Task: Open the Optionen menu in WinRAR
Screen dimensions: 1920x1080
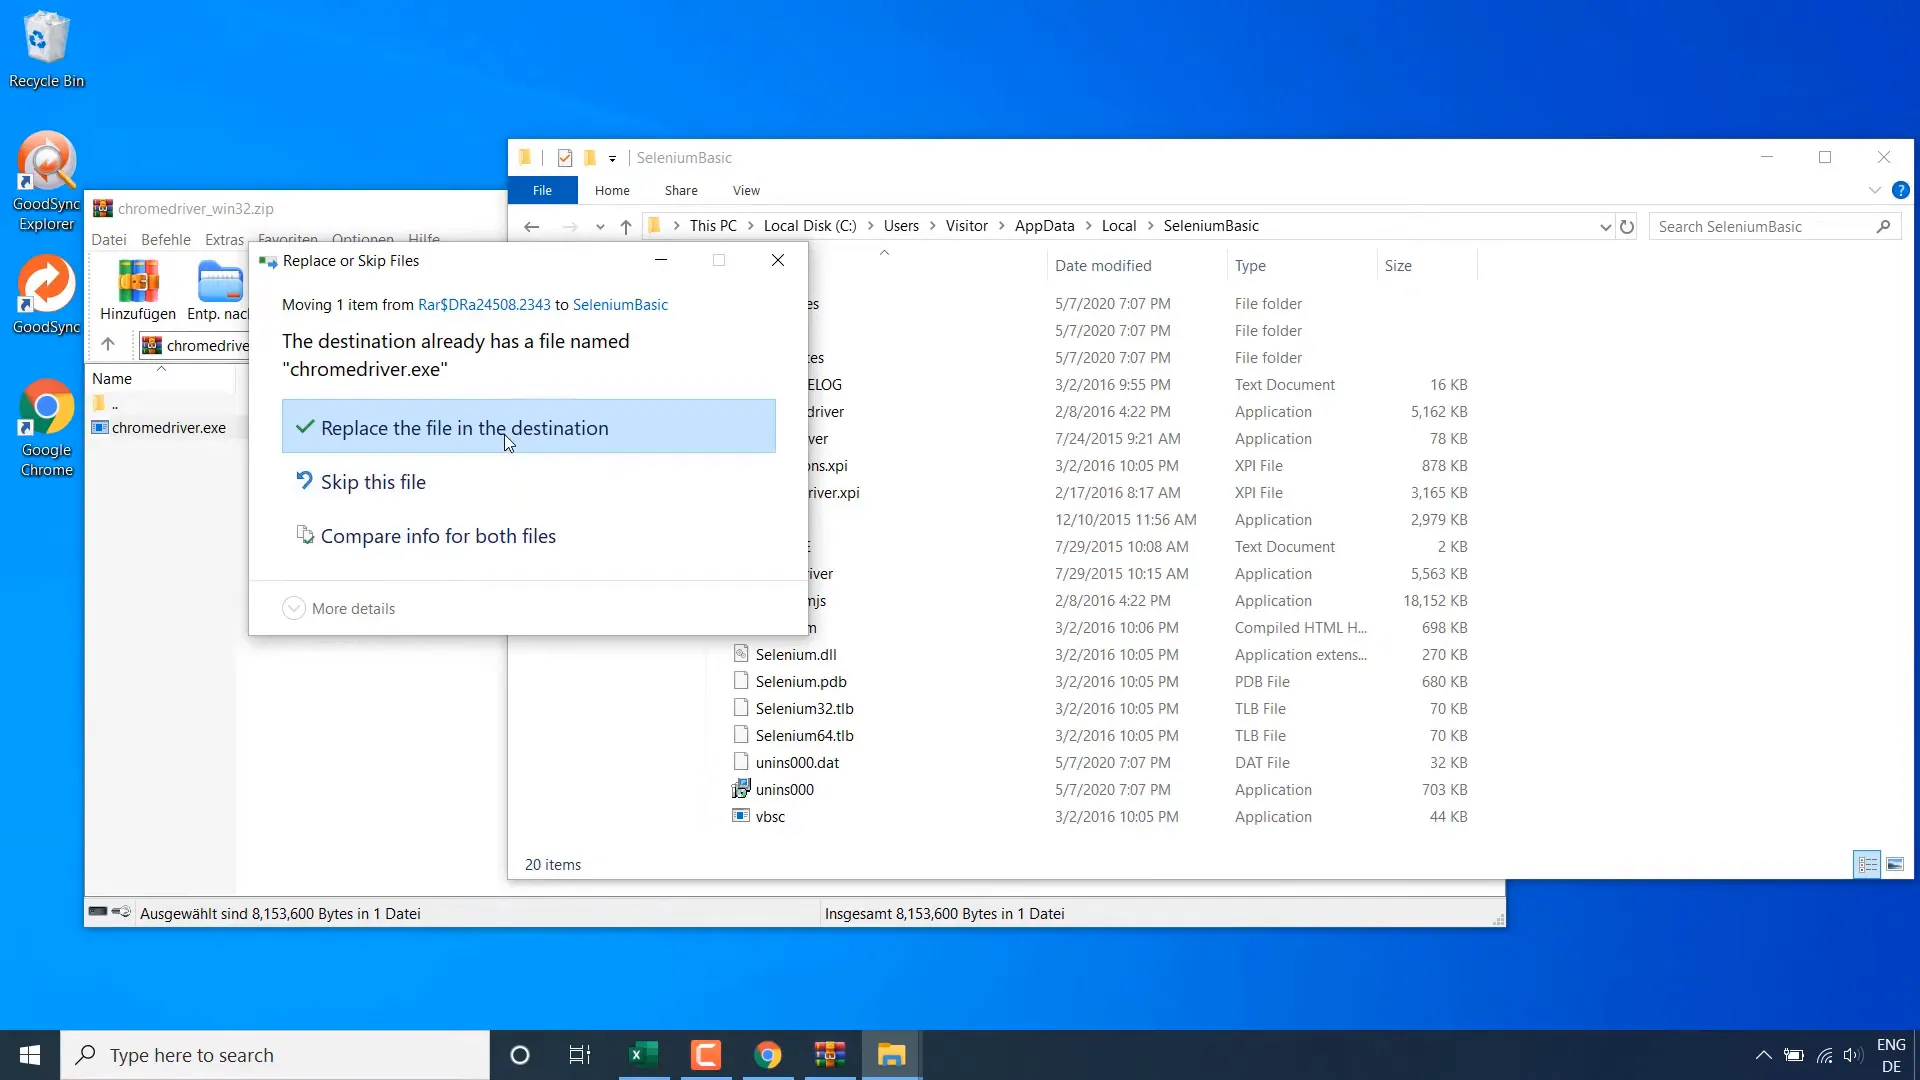Action: tap(362, 239)
